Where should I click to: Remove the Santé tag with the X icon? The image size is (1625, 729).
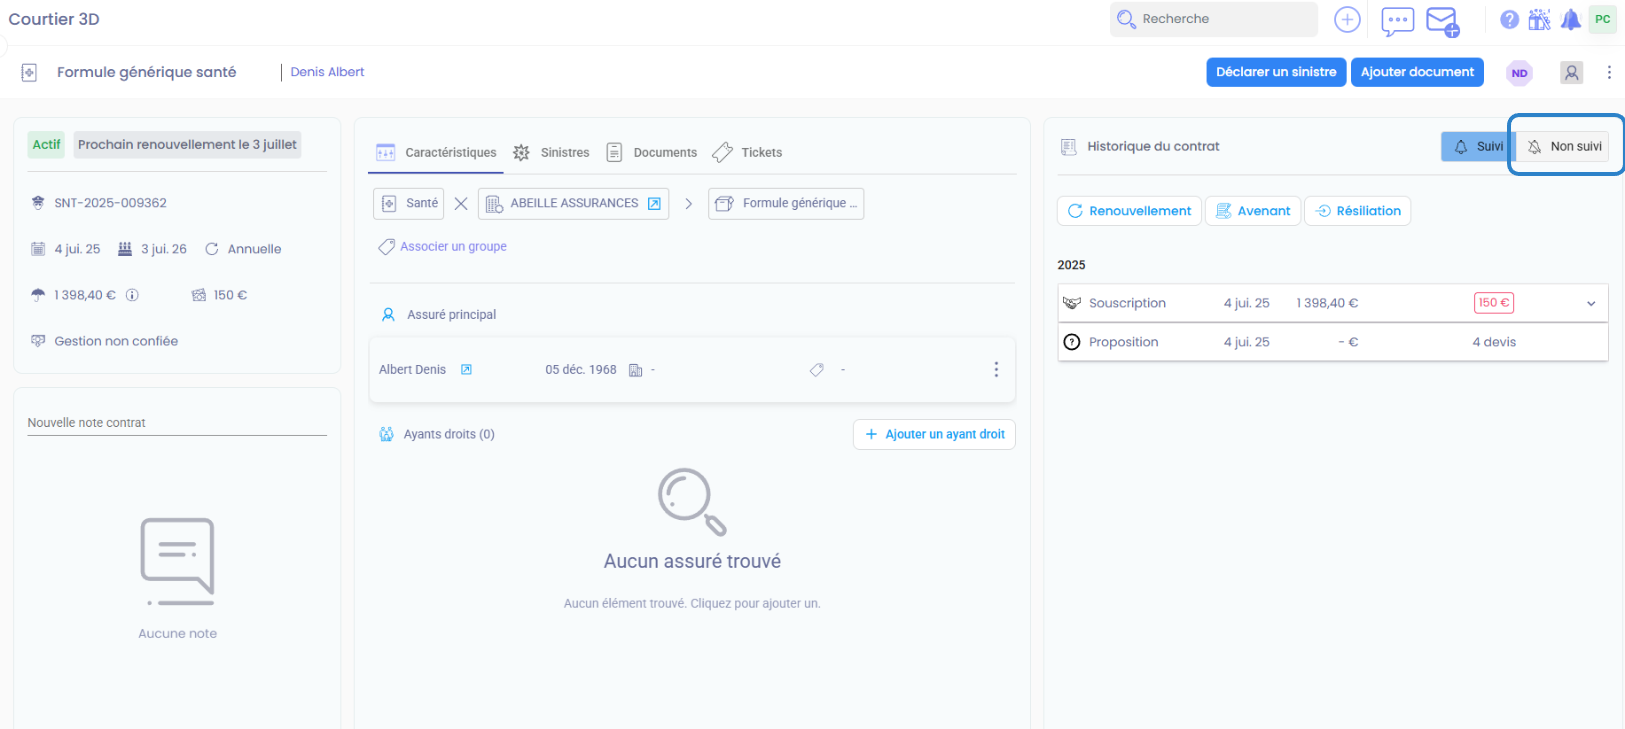(461, 203)
